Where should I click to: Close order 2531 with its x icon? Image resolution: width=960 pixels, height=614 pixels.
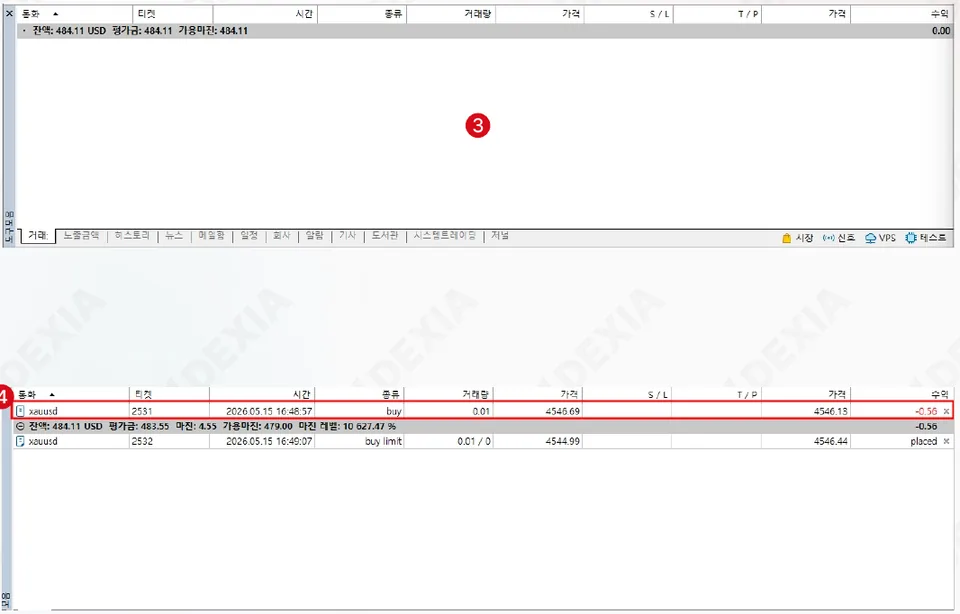[x=947, y=411]
